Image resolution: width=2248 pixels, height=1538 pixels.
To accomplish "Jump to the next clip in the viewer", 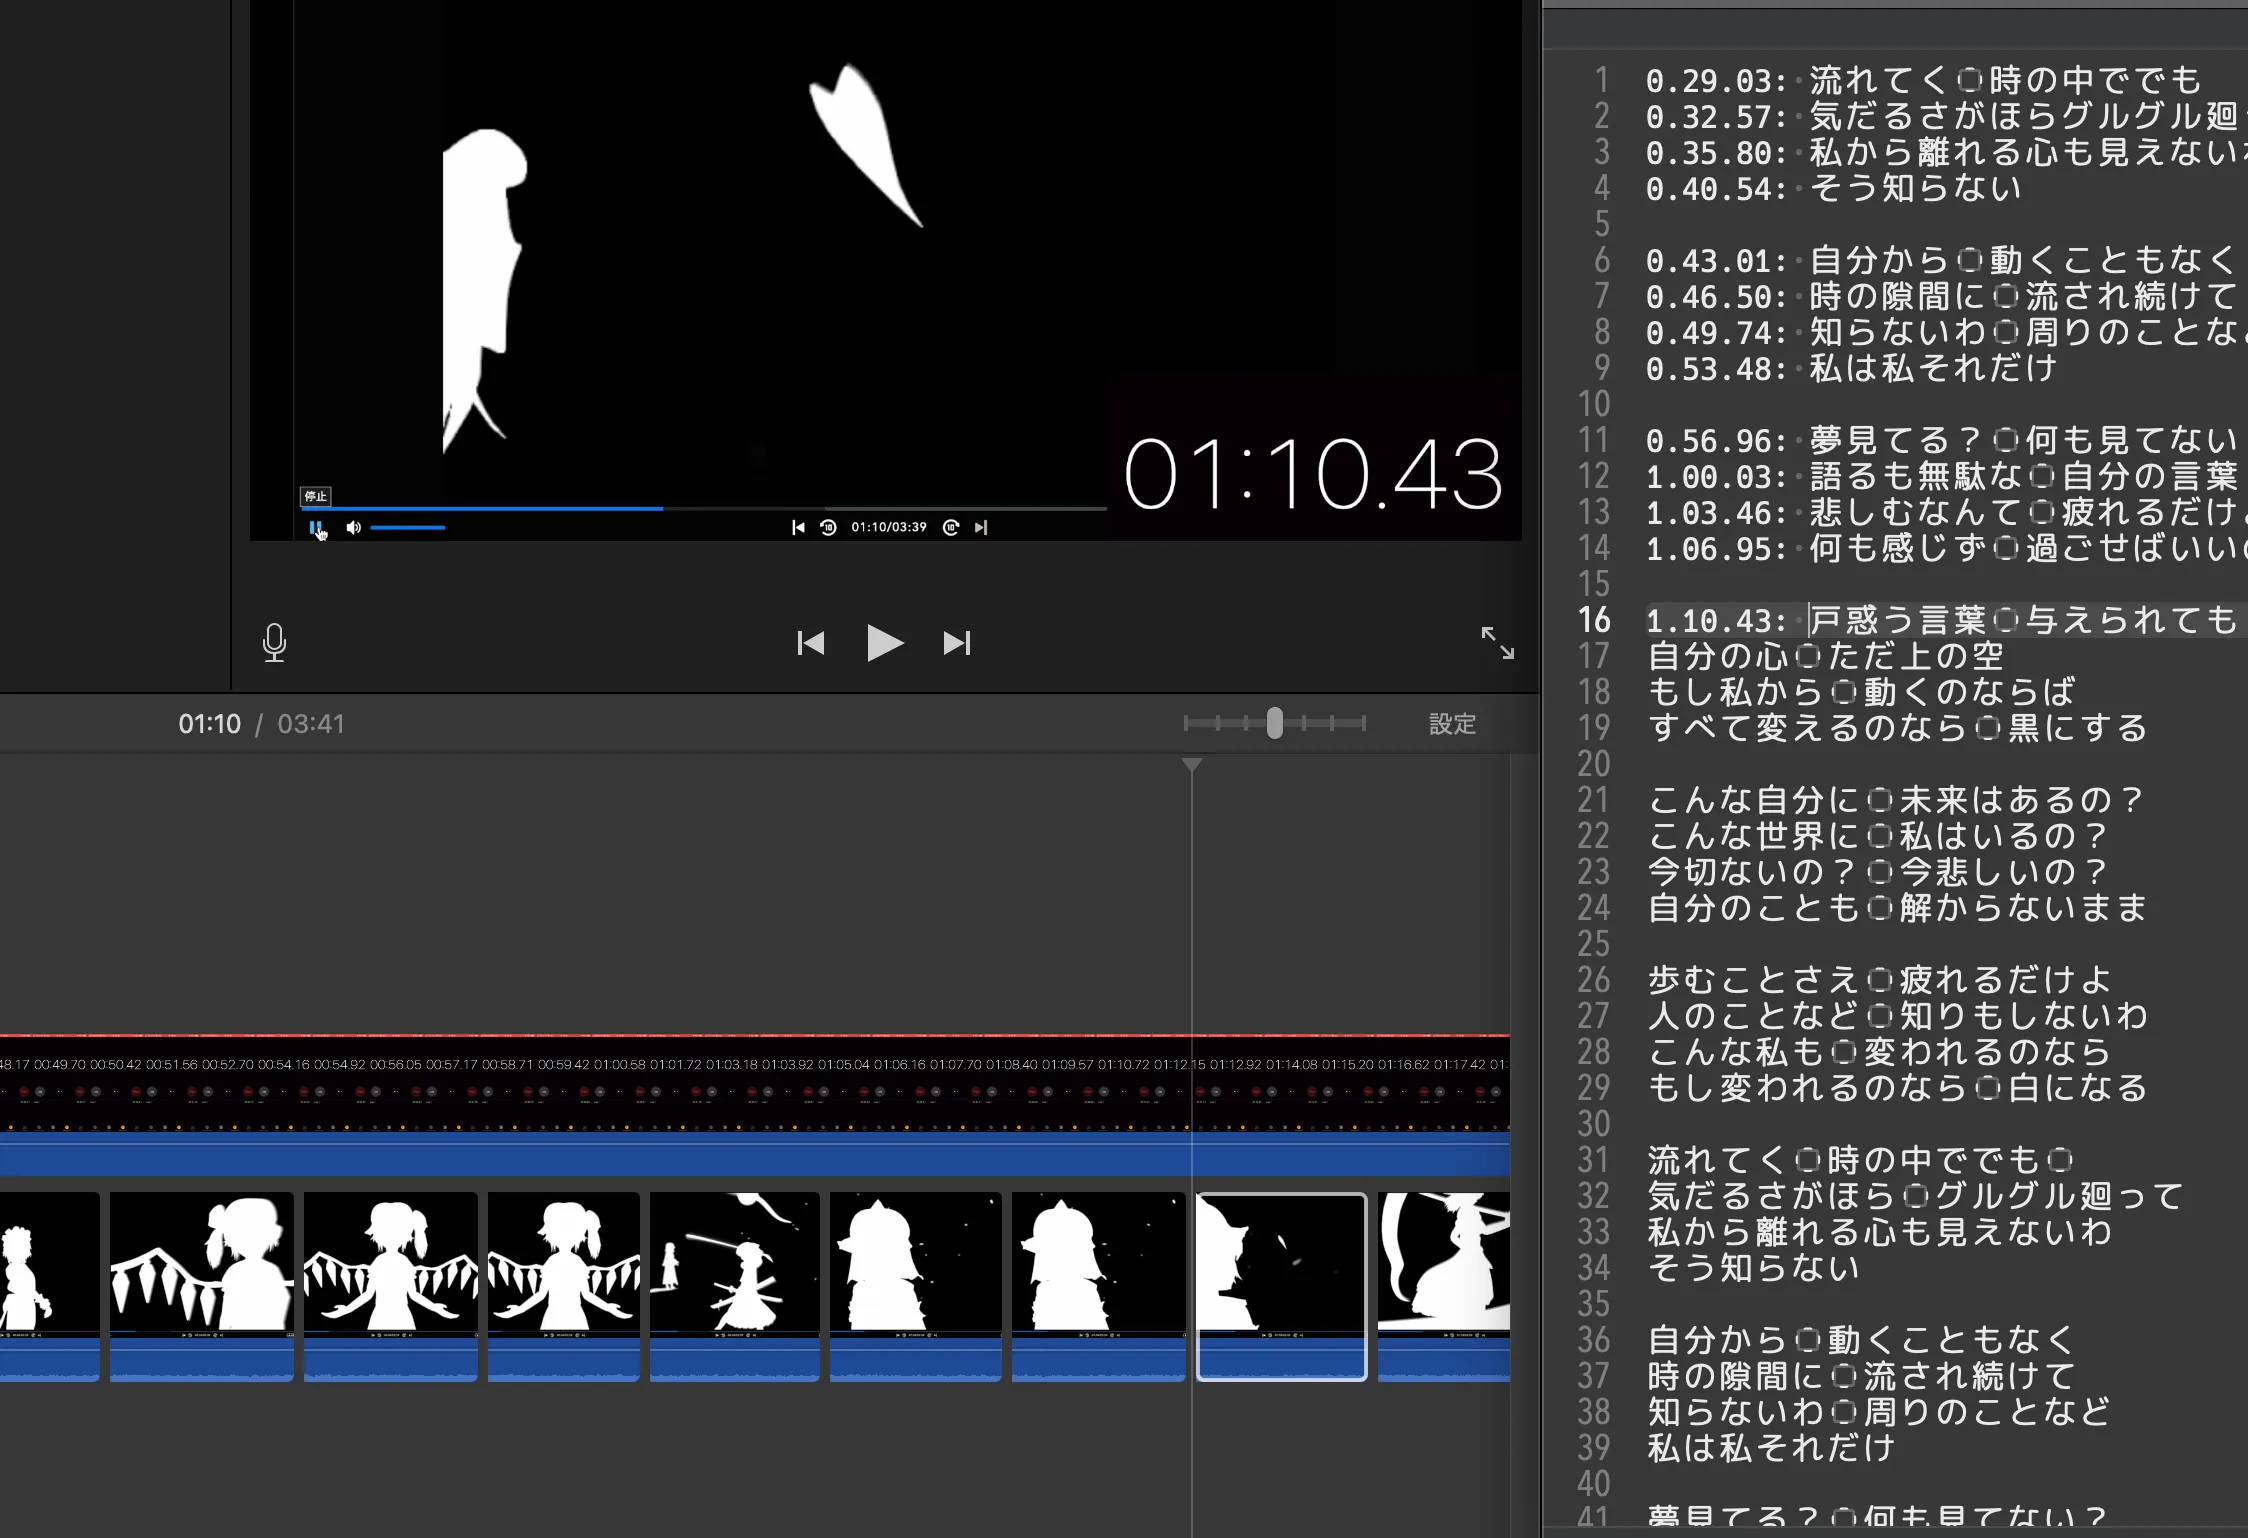I will [957, 643].
